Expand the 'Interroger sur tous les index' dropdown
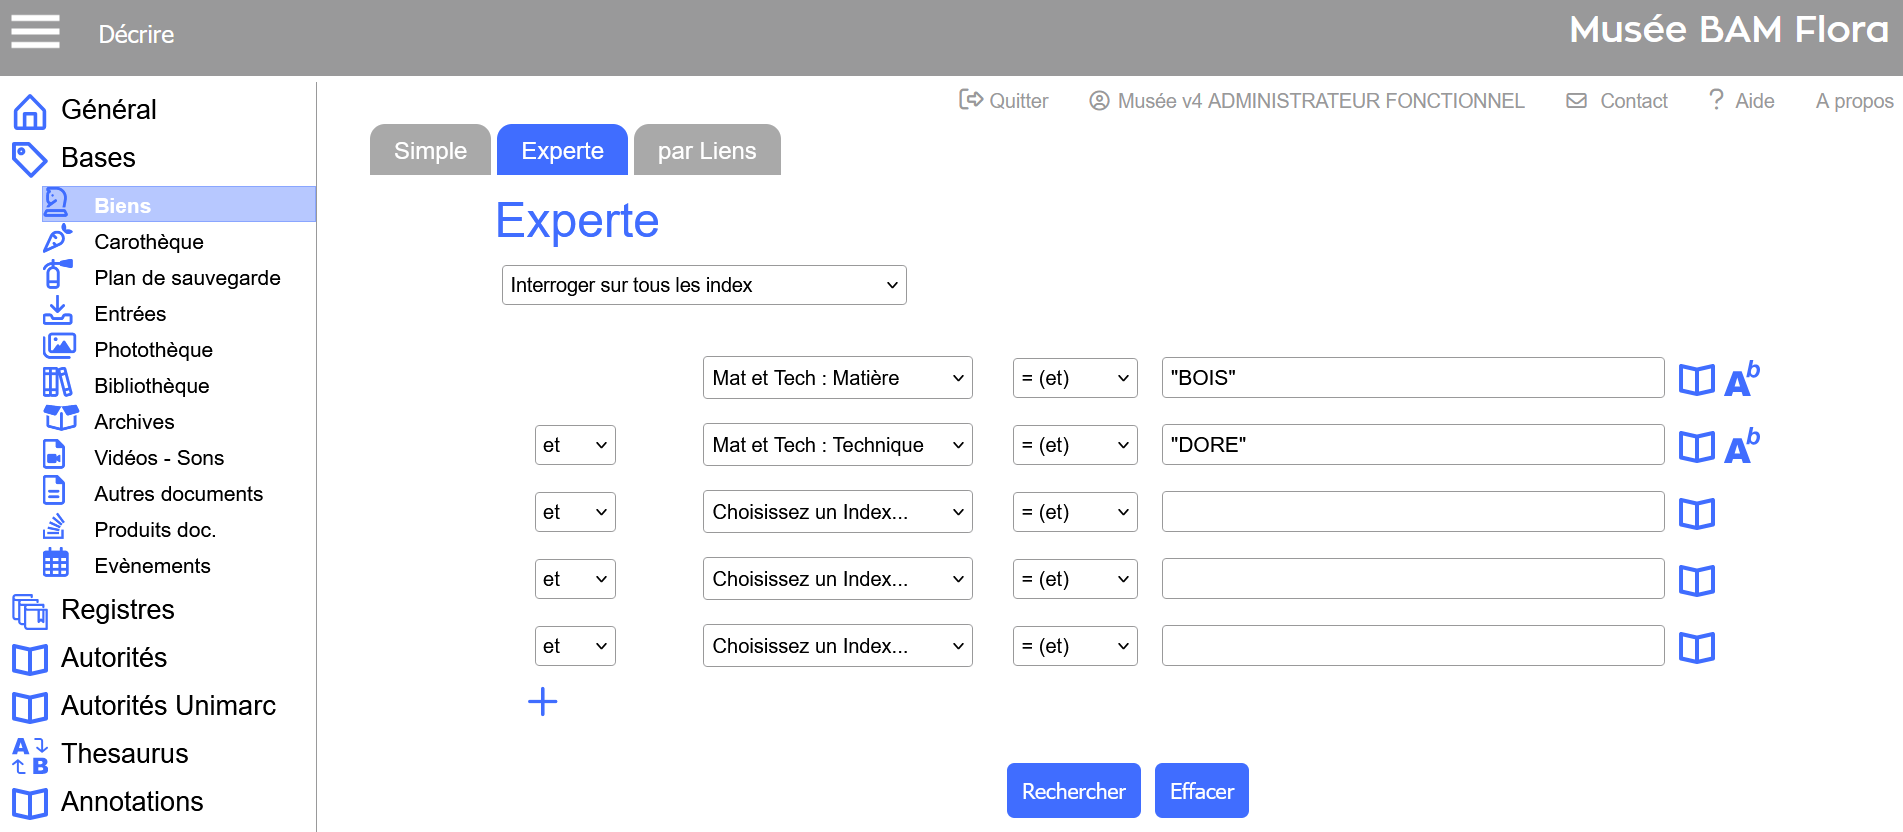This screenshot has height=832, width=1903. pos(704,285)
